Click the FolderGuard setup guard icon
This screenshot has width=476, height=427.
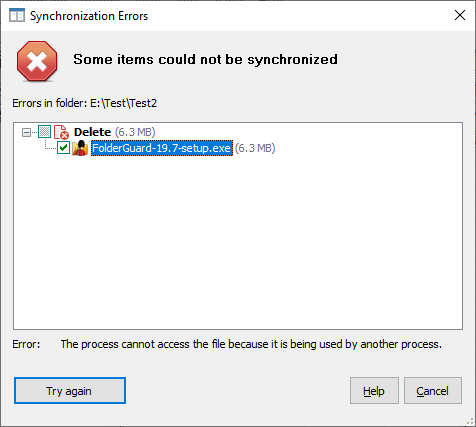80,148
